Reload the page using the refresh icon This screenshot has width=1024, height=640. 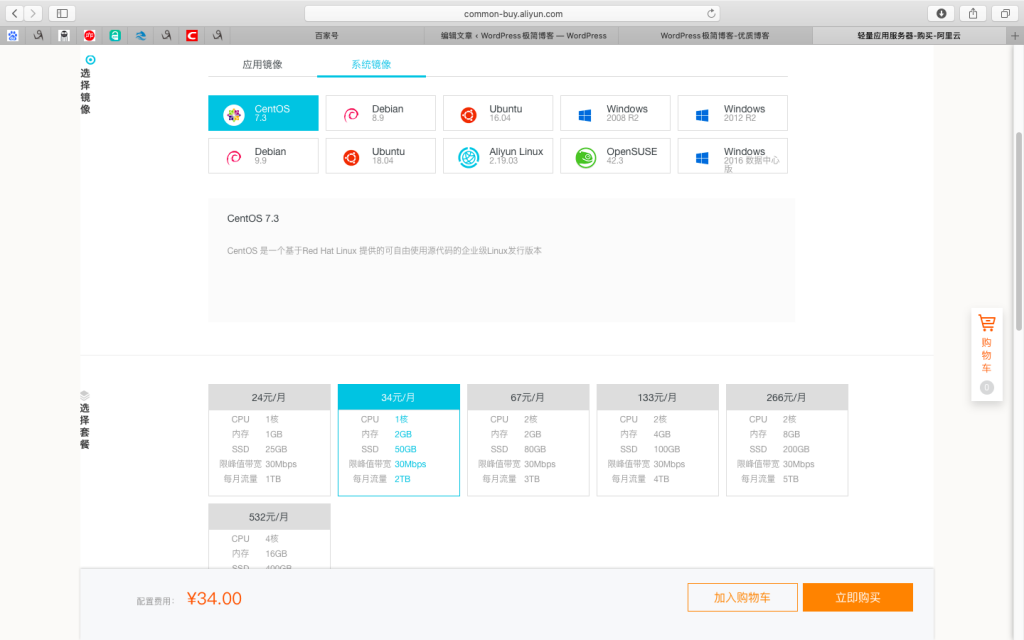point(711,13)
